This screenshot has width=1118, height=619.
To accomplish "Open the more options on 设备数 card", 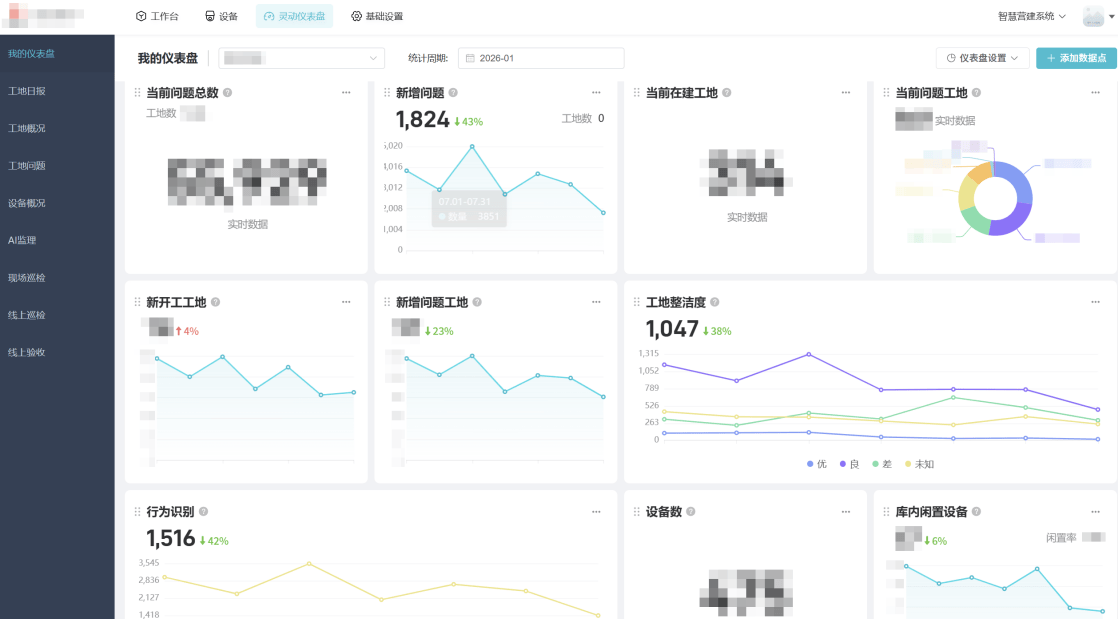I will (x=846, y=512).
